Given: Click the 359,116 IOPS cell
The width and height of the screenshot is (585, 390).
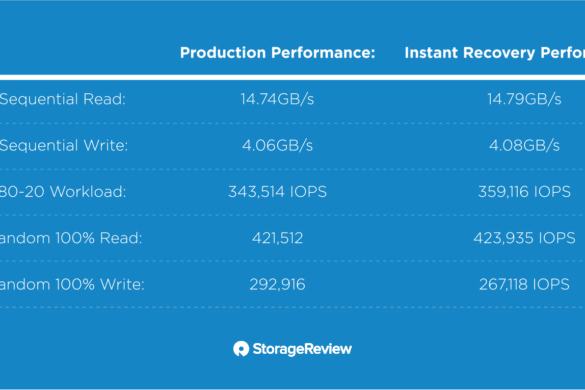Looking at the screenshot, I should 524,192.
